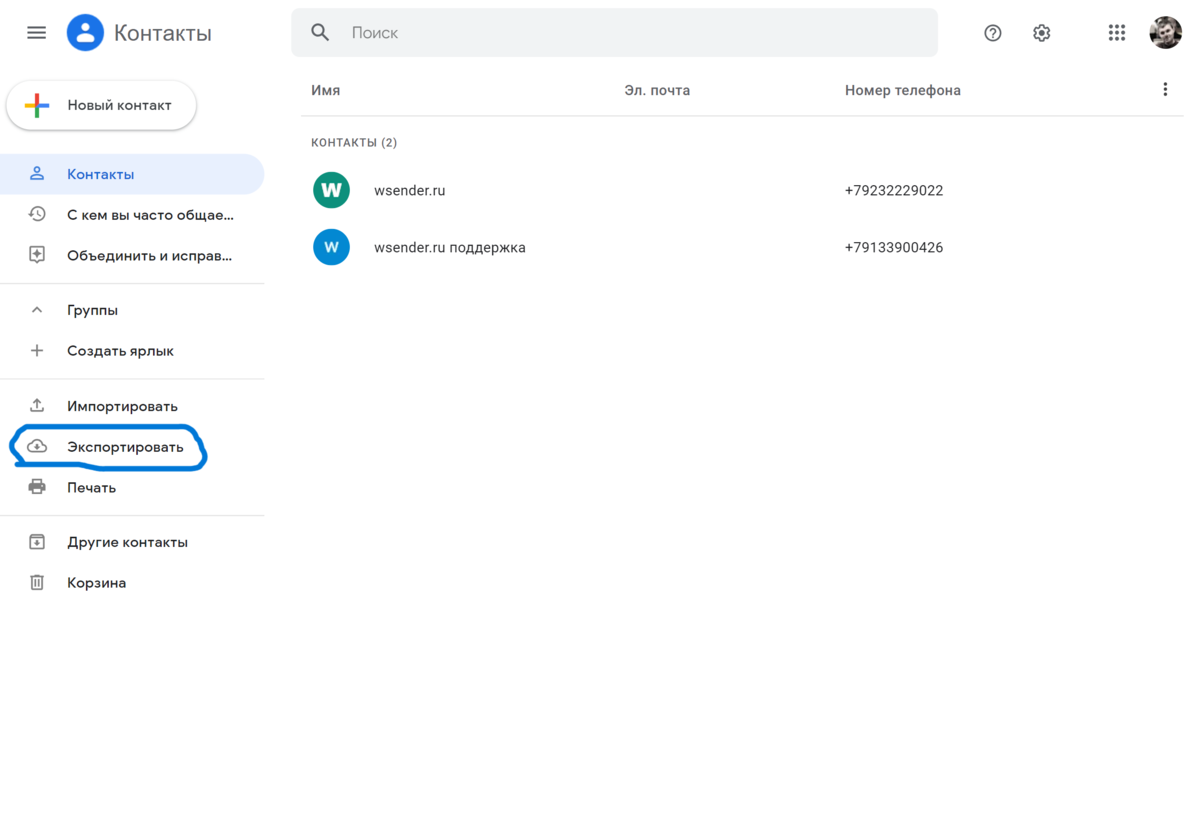Click the plus icon beside Создать ярлык
The height and width of the screenshot is (814, 1200).
point(37,351)
